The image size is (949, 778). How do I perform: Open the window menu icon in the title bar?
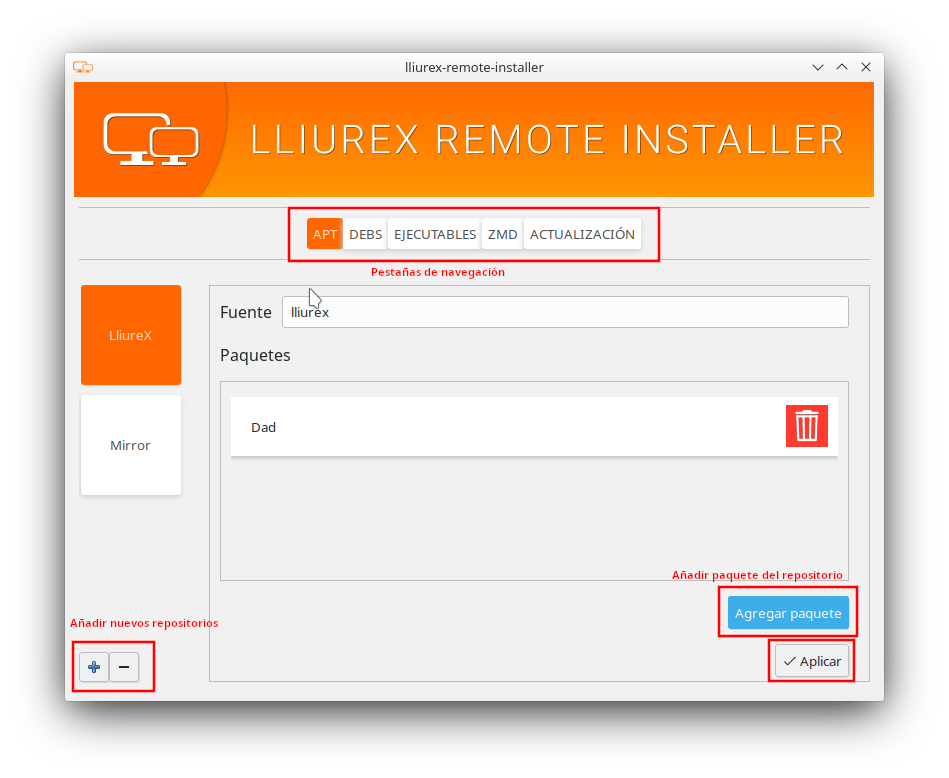[x=83, y=67]
